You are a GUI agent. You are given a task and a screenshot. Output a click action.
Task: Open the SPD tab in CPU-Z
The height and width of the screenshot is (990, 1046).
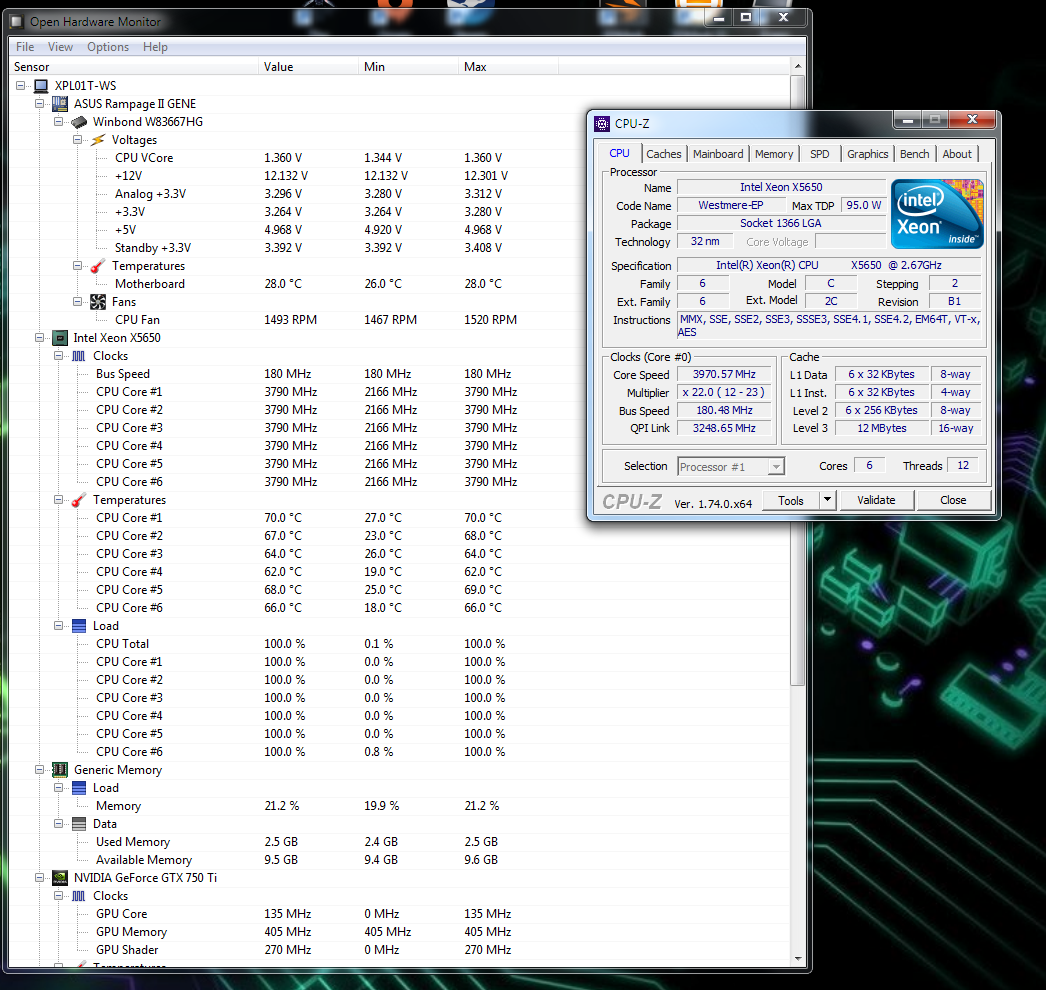(x=820, y=154)
